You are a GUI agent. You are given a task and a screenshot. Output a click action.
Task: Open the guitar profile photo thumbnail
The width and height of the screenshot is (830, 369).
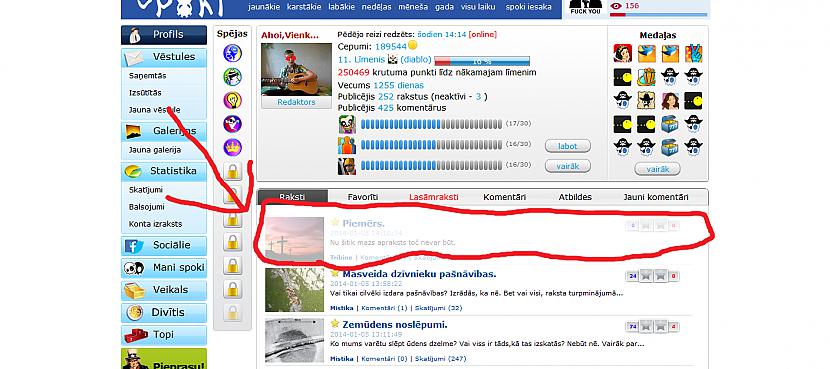tap(296, 69)
